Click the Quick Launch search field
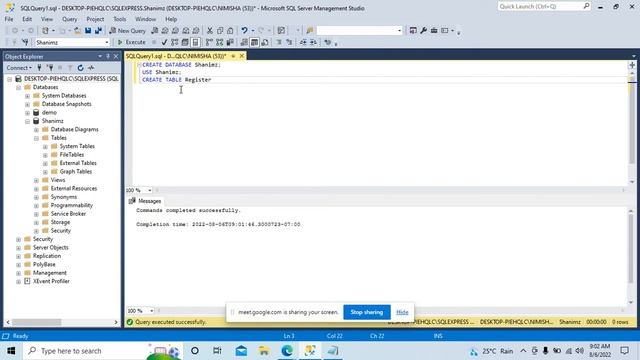The height and width of the screenshot is (360, 640). point(544,6)
